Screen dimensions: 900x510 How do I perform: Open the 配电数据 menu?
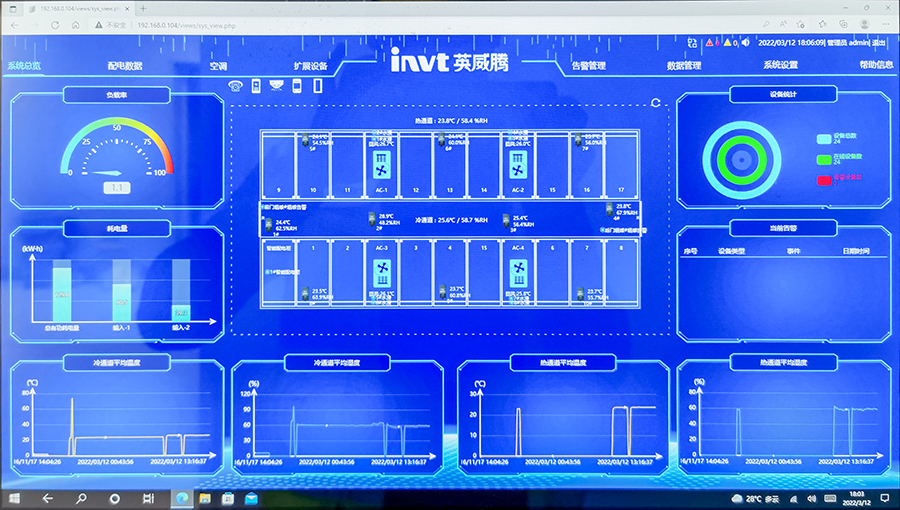click(125, 66)
